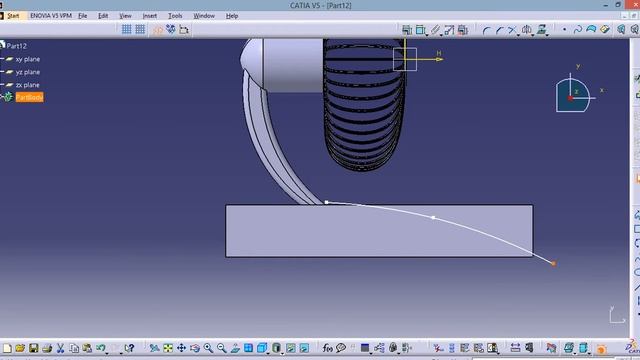The height and width of the screenshot is (360, 640).
Task: Select the highlighted PartBody node
Action: point(29,97)
